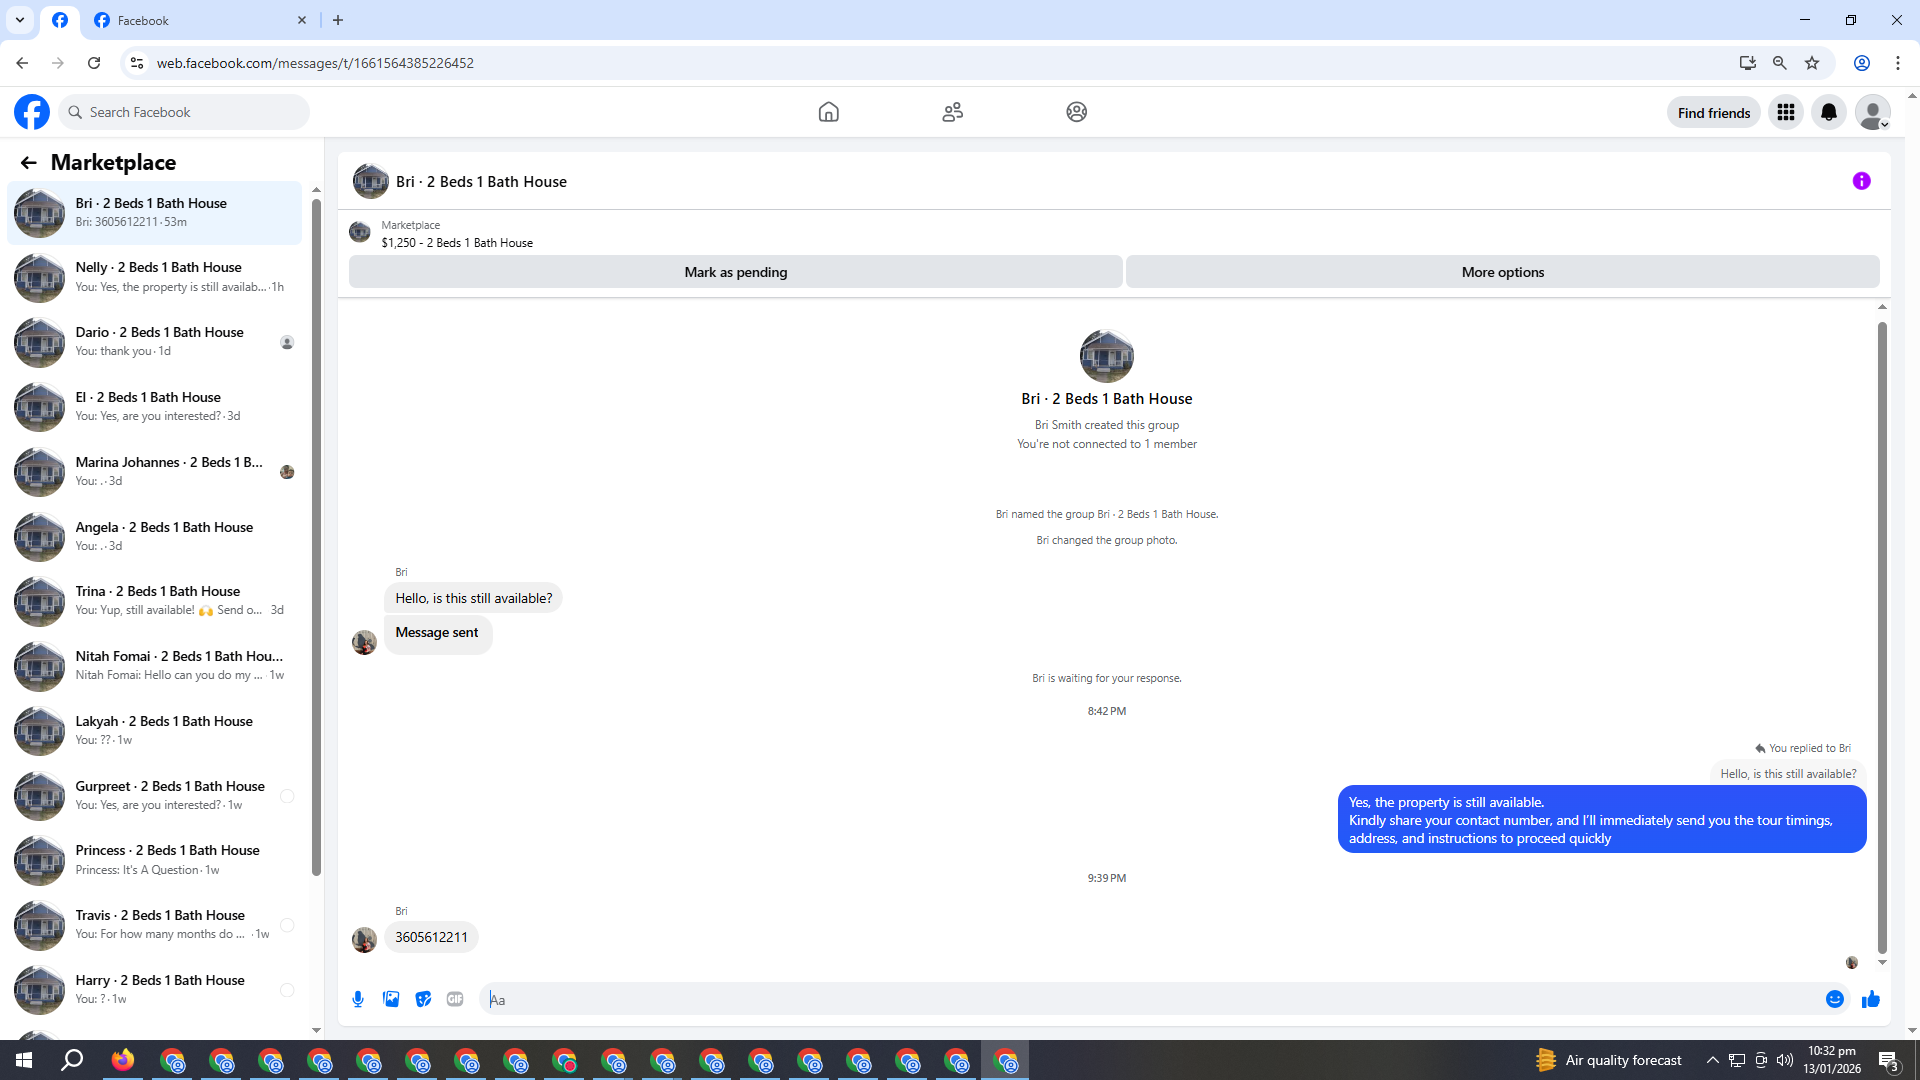Click Mark as pending button
Screen dimensions: 1920x1080
[x=735, y=272]
